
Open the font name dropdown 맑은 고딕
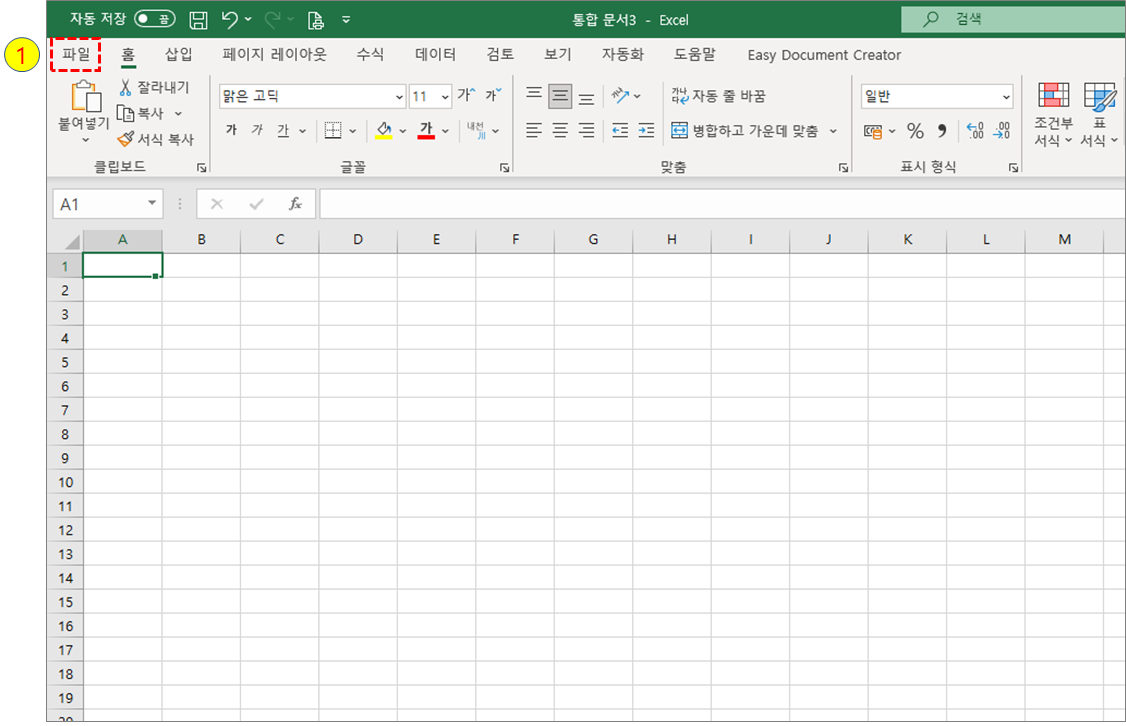coord(399,96)
